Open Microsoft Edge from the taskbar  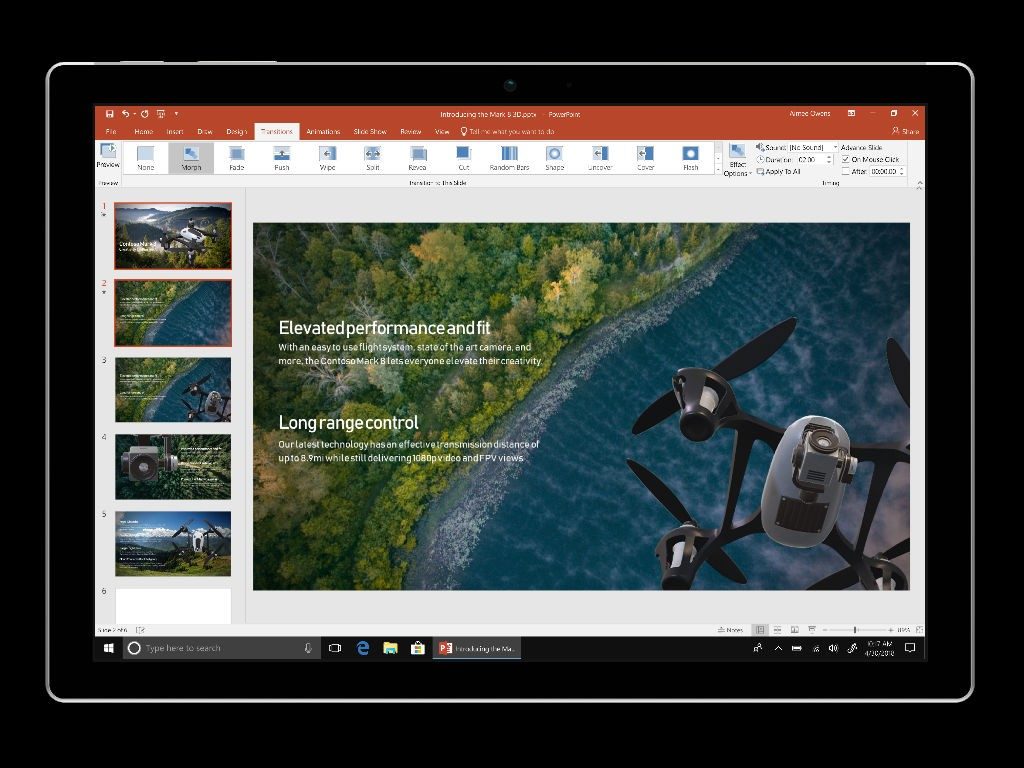pyautogui.click(x=362, y=648)
